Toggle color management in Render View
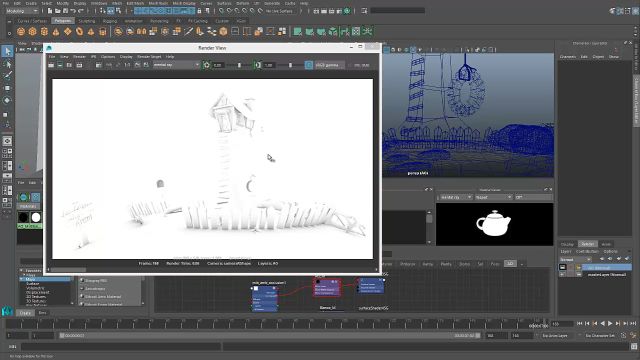The width and height of the screenshot is (640, 360). 309,65
